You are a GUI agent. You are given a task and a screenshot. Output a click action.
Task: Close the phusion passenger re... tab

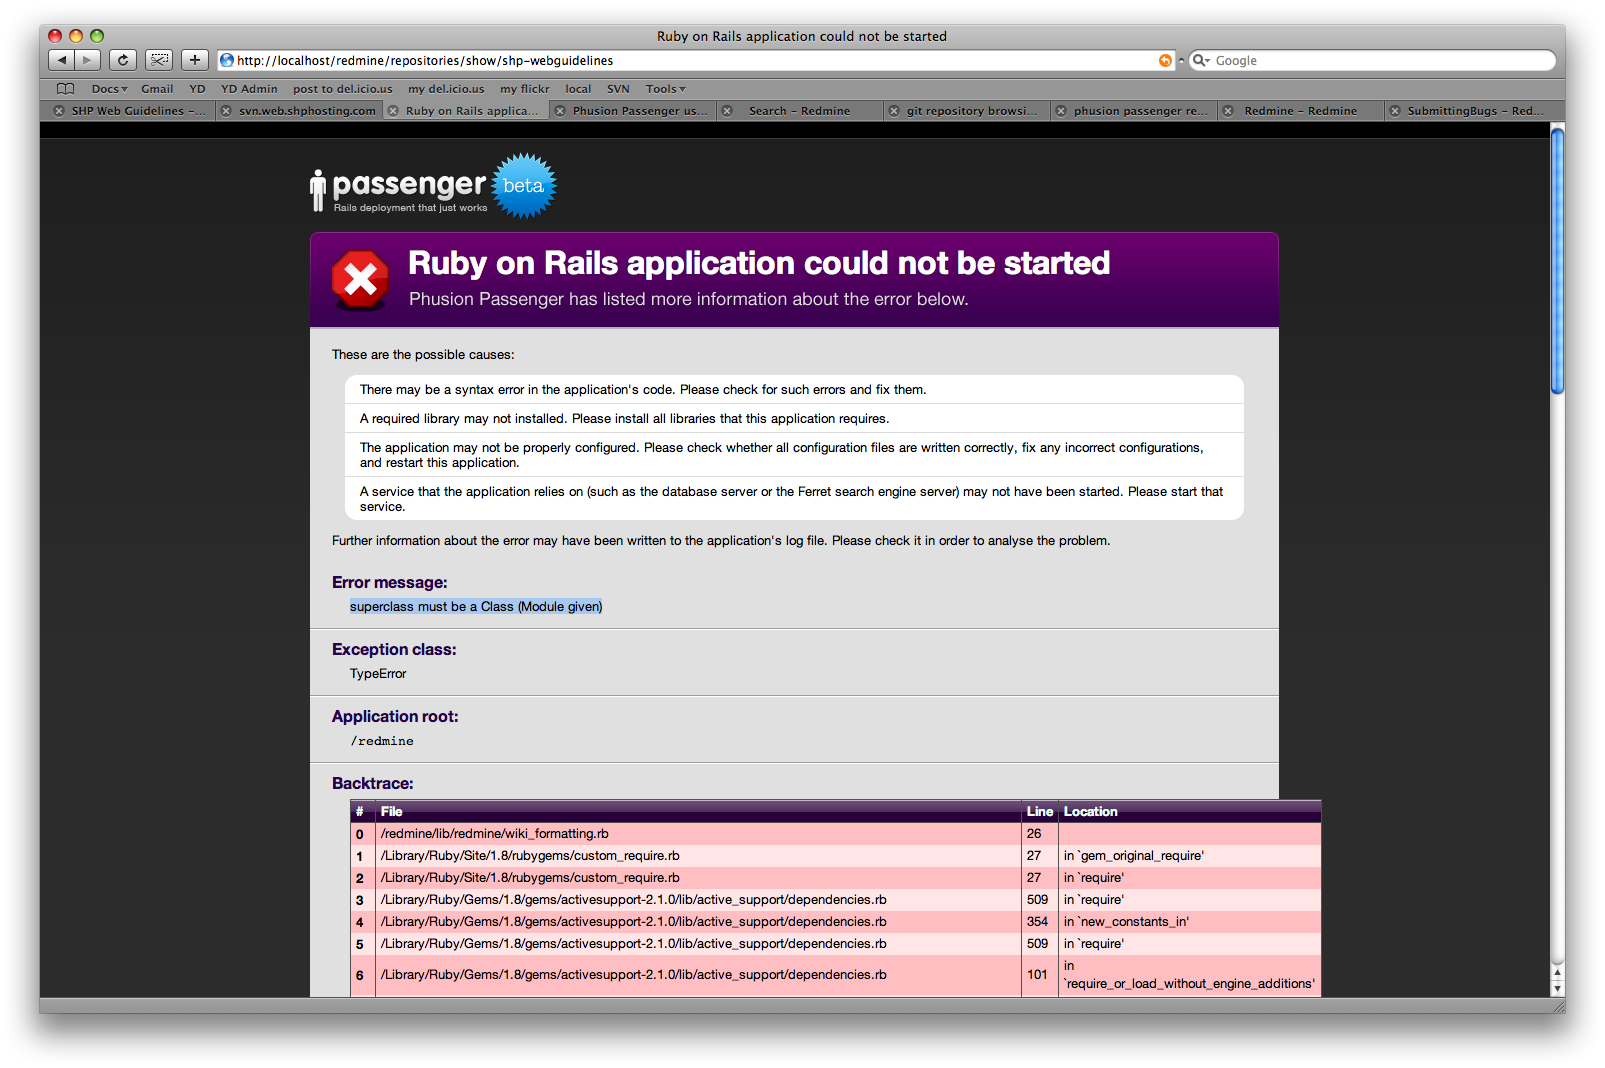pos(1061,111)
